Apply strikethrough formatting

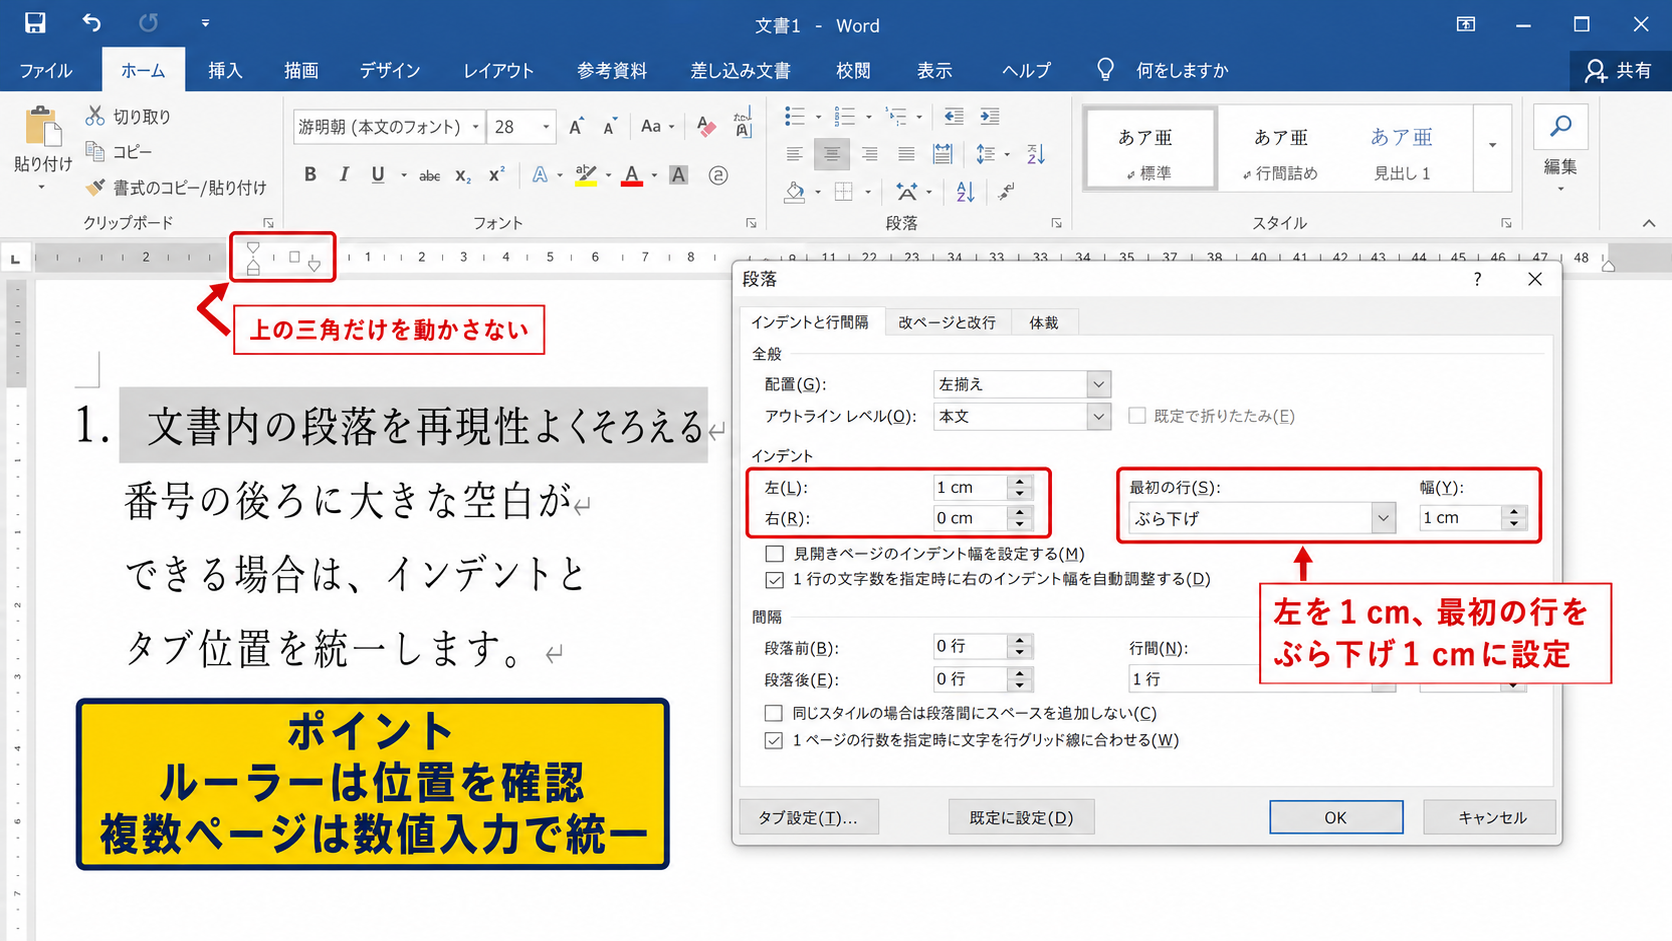pyautogui.click(x=429, y=176)
